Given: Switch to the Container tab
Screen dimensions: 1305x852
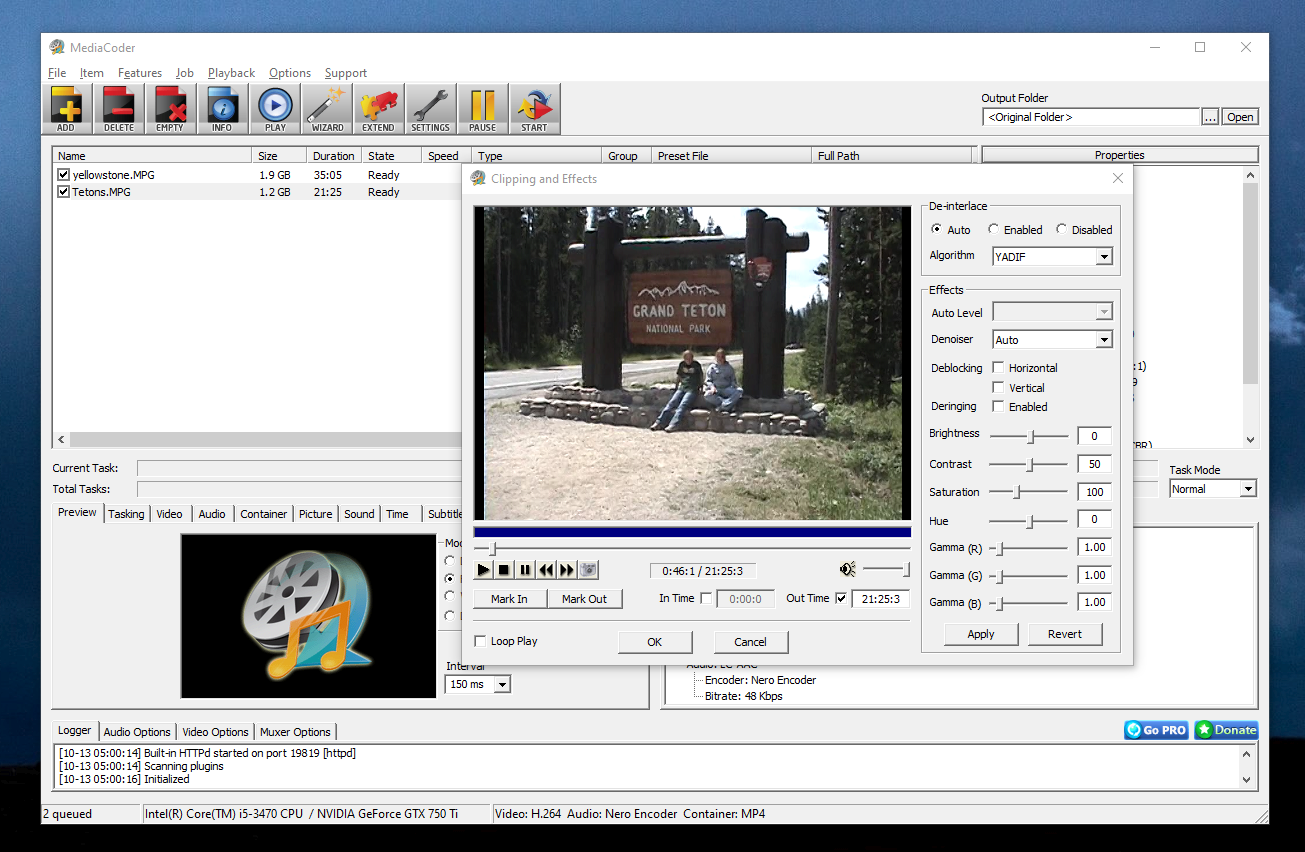Looking at the screenshot, I should point(264,514).
